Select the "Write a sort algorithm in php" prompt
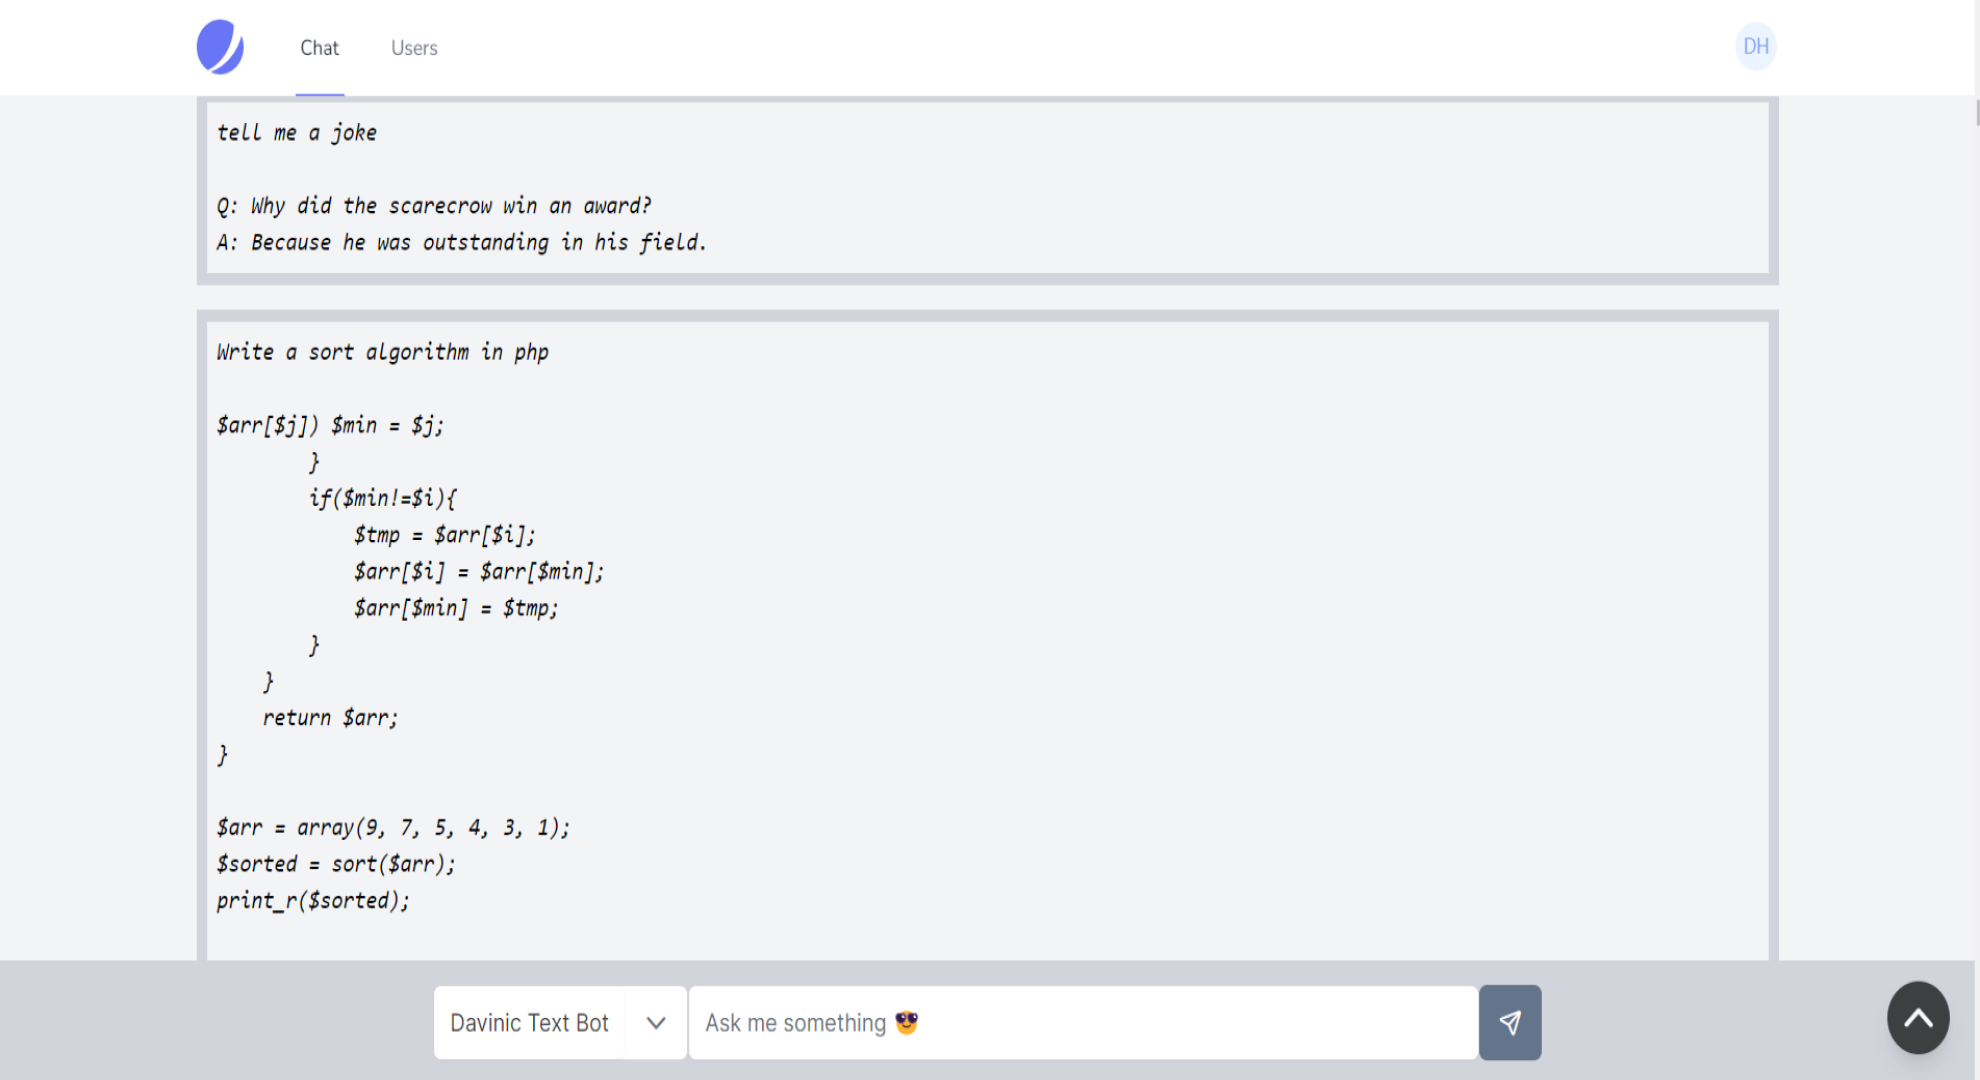This screenshot has height=1080, width=1980. [x=383, y=352]
